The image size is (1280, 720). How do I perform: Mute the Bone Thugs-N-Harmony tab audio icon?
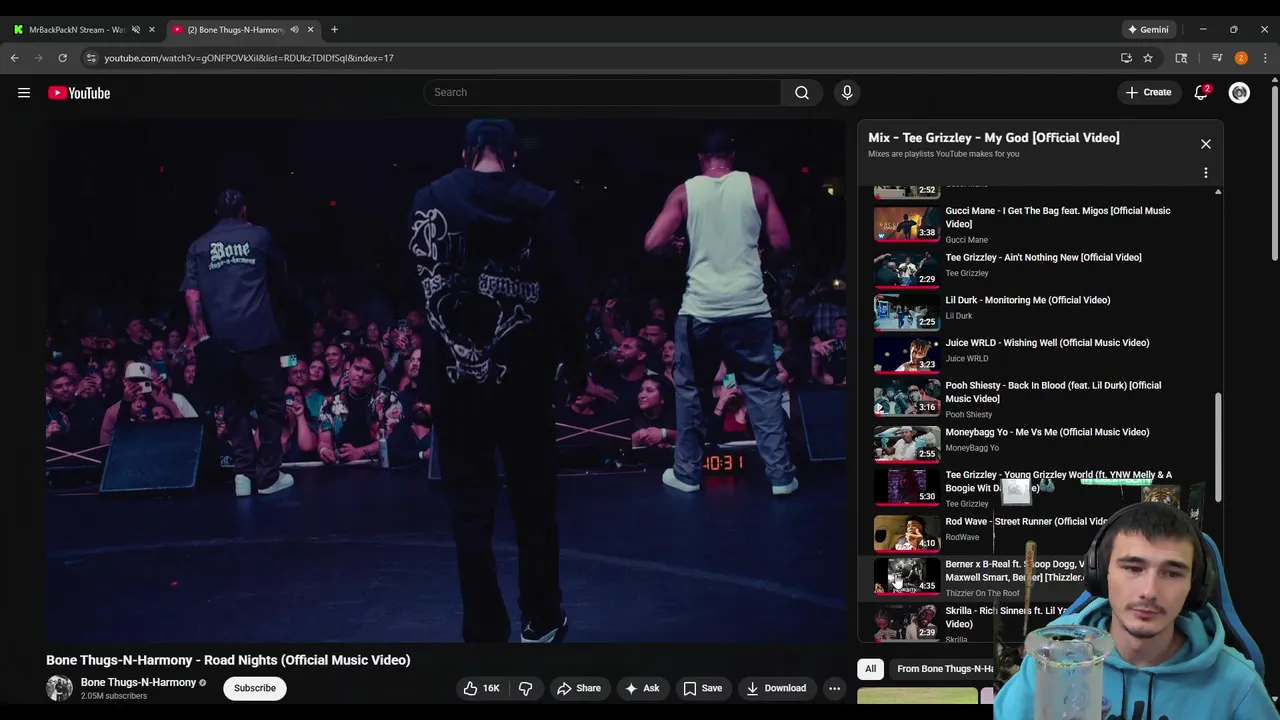[294, 29]
